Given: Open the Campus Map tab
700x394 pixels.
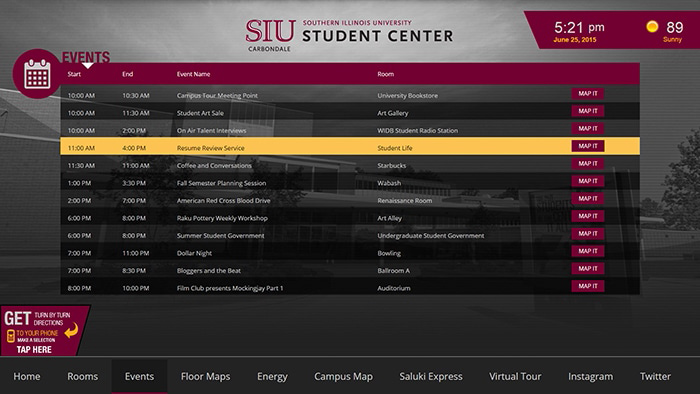Looking at the screenshot, I should pyautogui.click(x=343, y=376).
